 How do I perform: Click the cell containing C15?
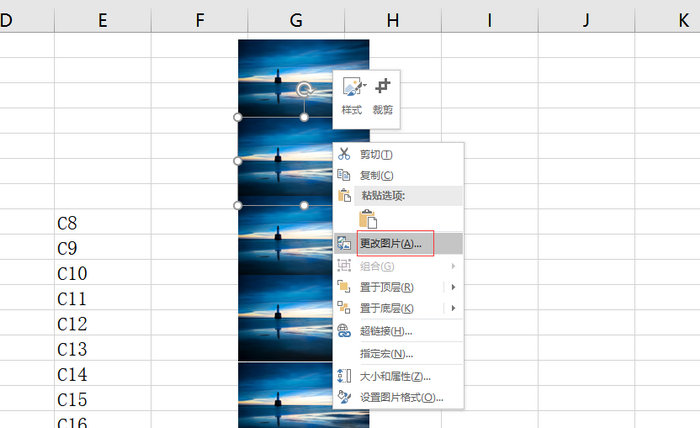[103, 399]
